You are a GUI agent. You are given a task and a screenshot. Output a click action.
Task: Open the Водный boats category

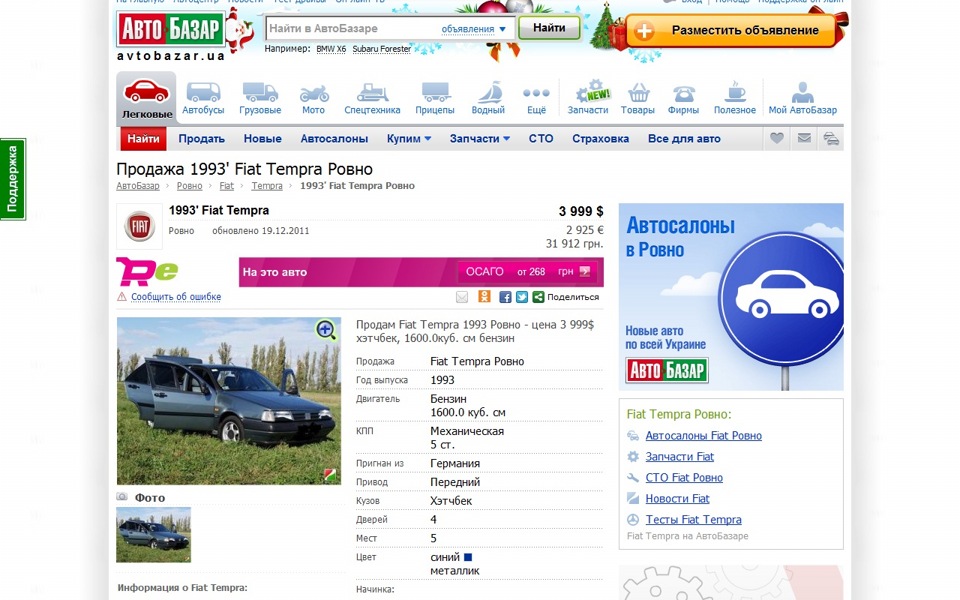click(x=488, y=98)
